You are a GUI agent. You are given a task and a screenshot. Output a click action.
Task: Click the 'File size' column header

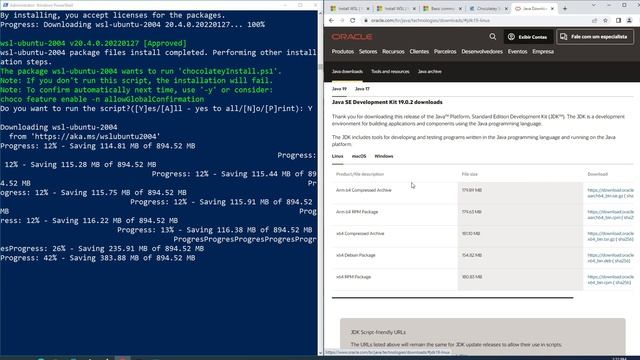click(469, 174)
